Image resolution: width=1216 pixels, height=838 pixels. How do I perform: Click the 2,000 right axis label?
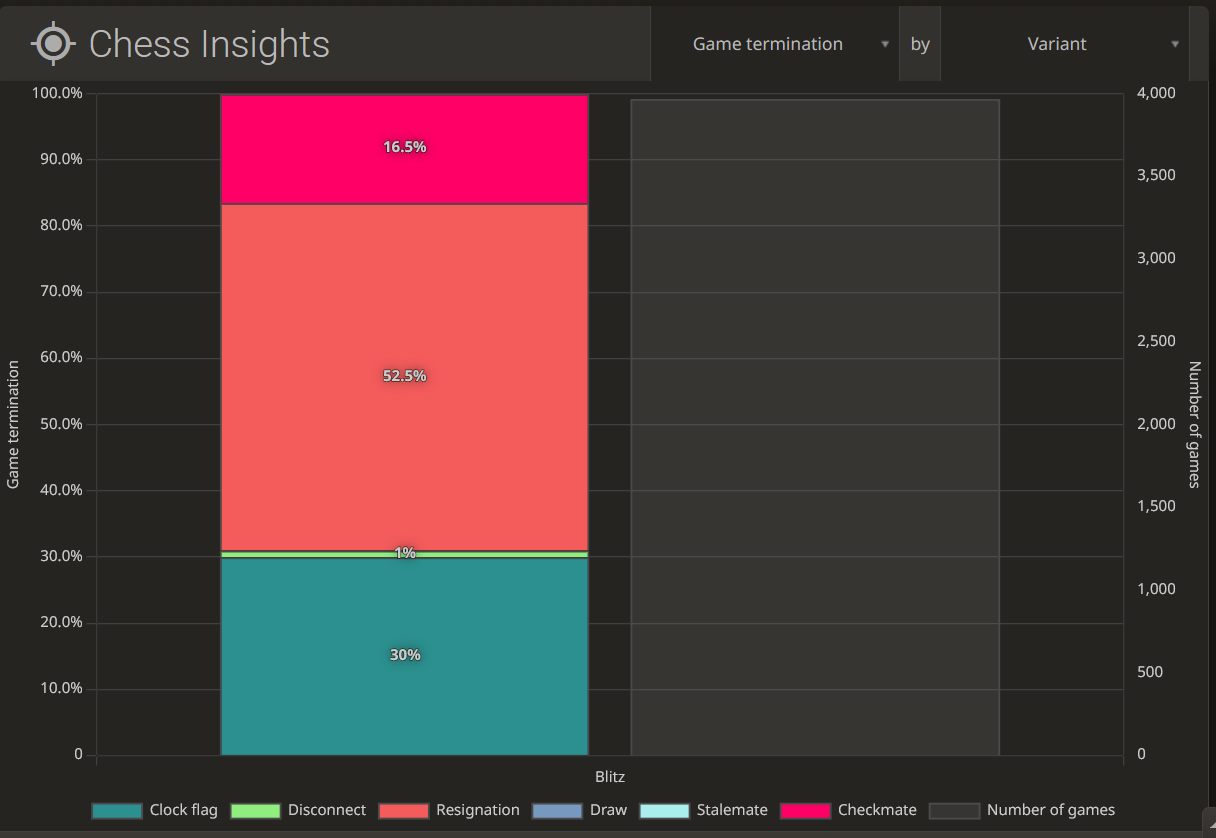(1157, 424)
